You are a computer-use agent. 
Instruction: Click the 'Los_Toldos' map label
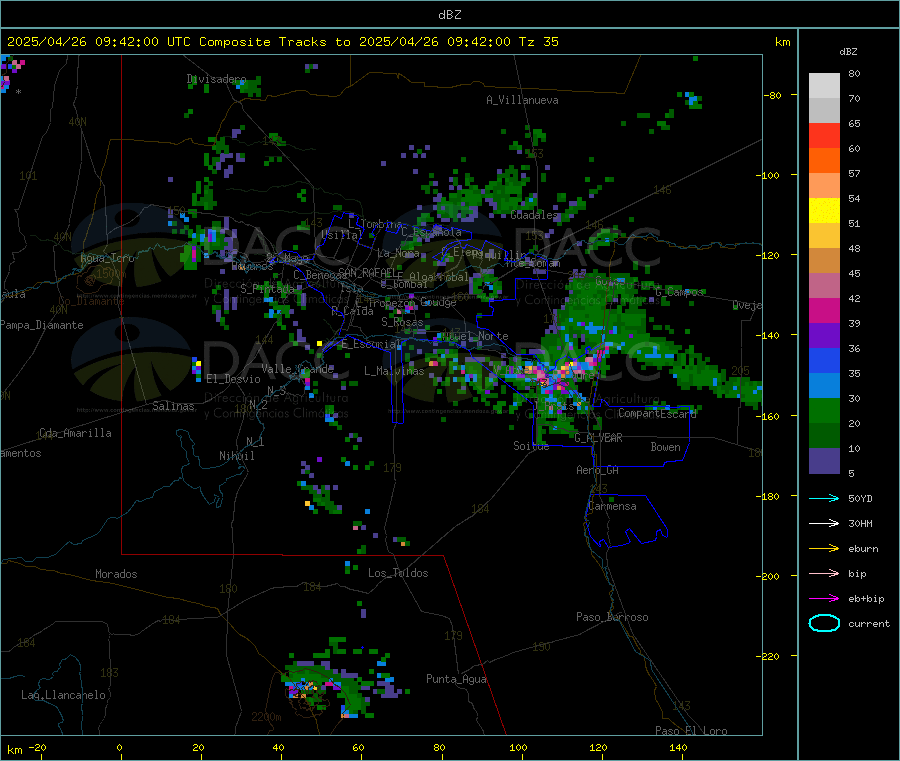pos(398,573)
